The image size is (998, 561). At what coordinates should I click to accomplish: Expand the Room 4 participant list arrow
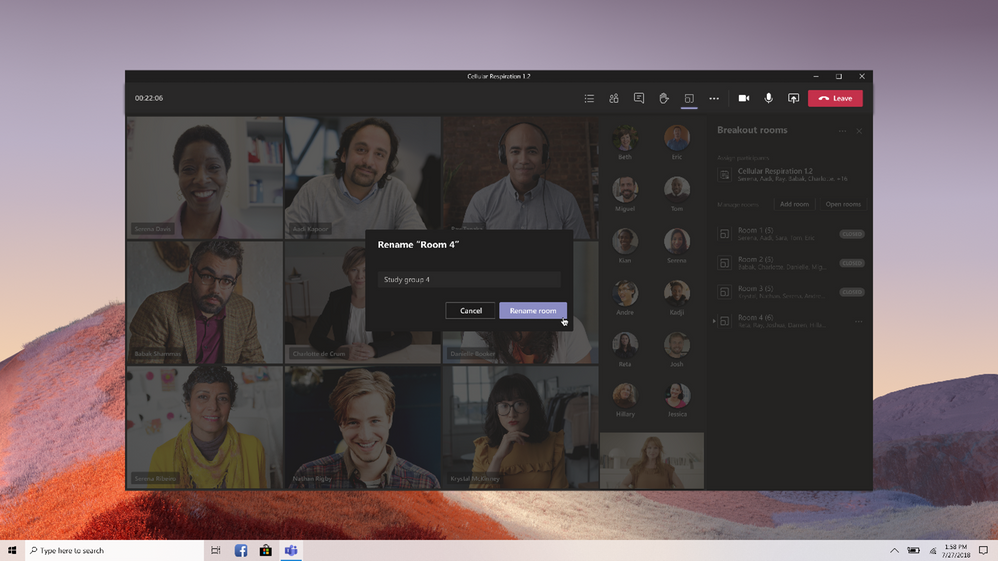click(x=714, y=321)
